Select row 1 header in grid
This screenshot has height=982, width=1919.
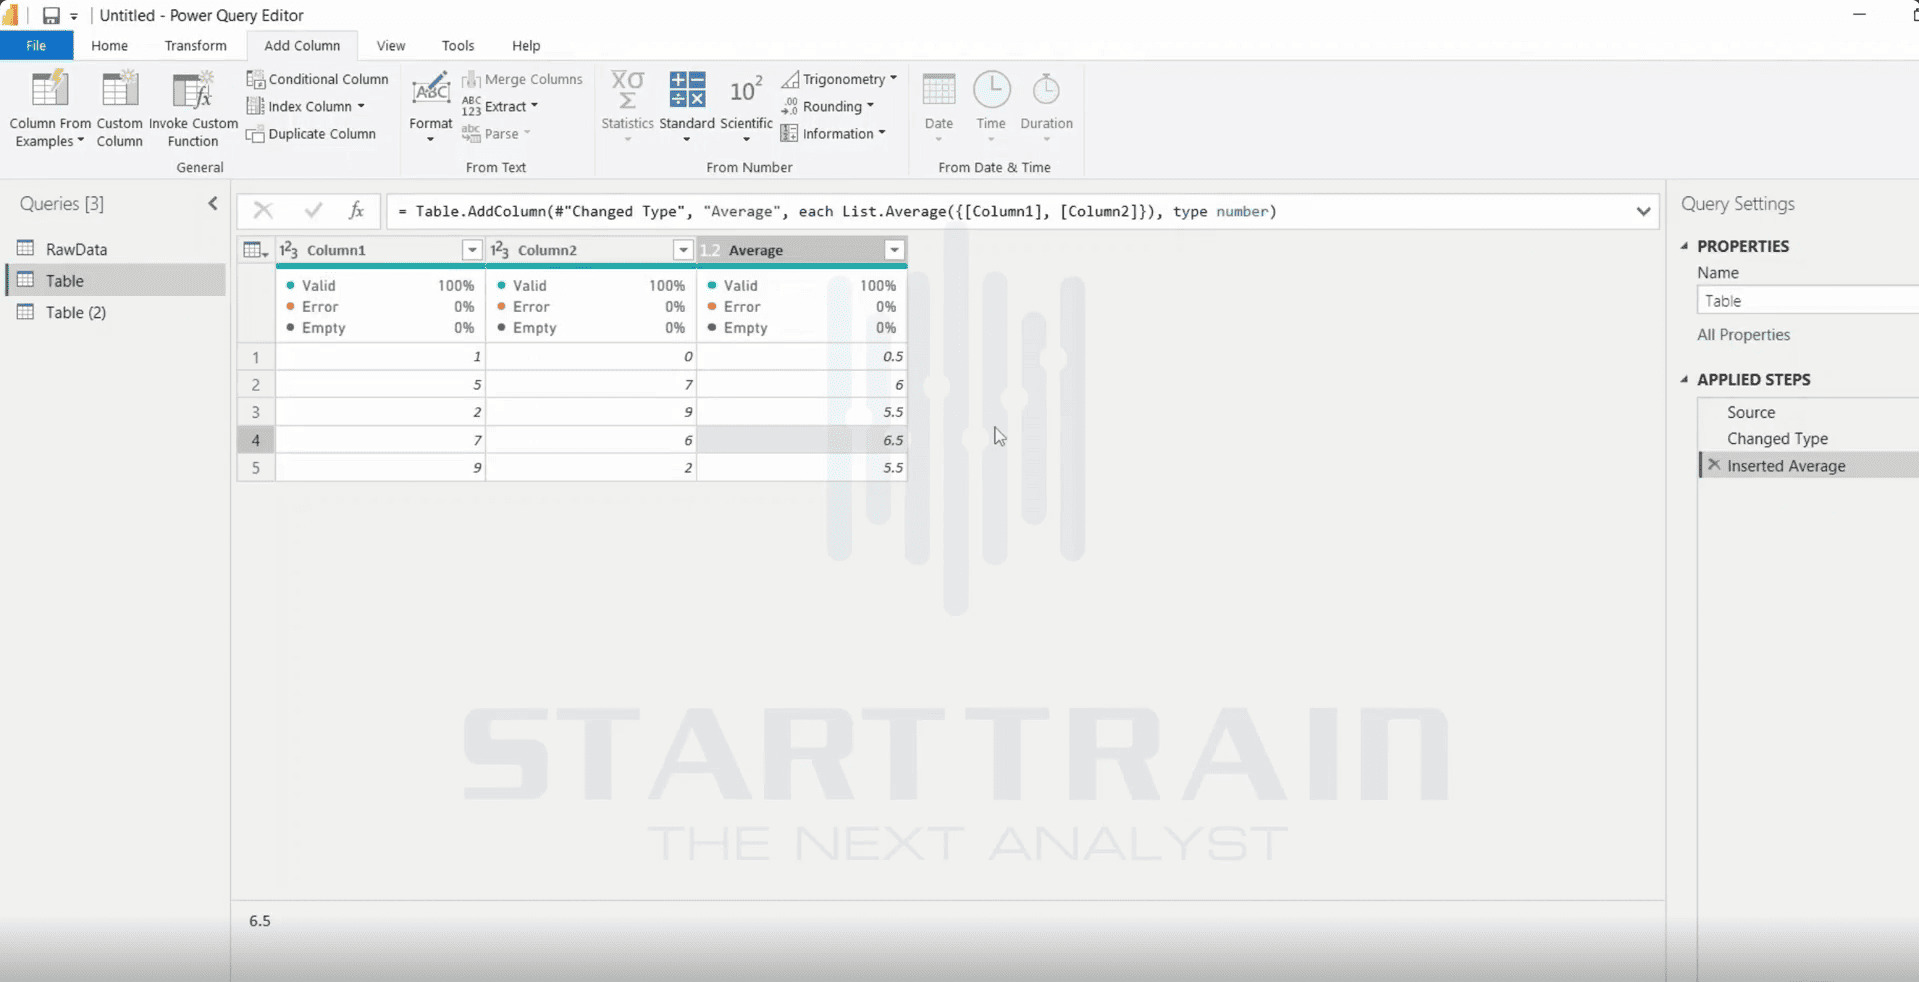[x=256, y=356]
